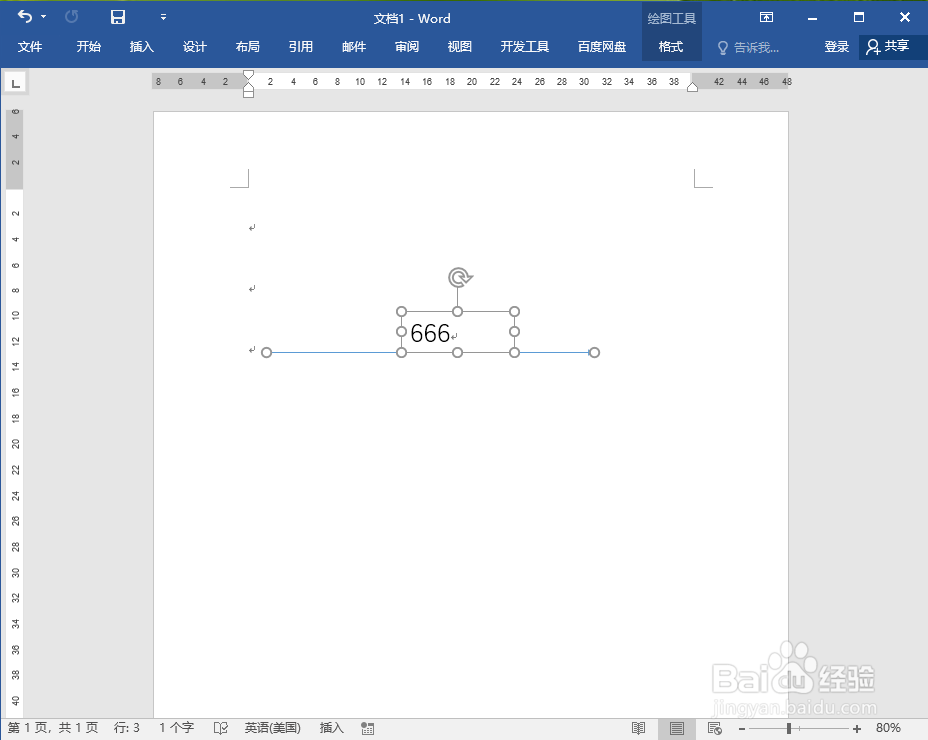The height and width of the screenshot is (740, 928).
Task: Click the 行: 3 status bar entry
Action: pos(127,728)
